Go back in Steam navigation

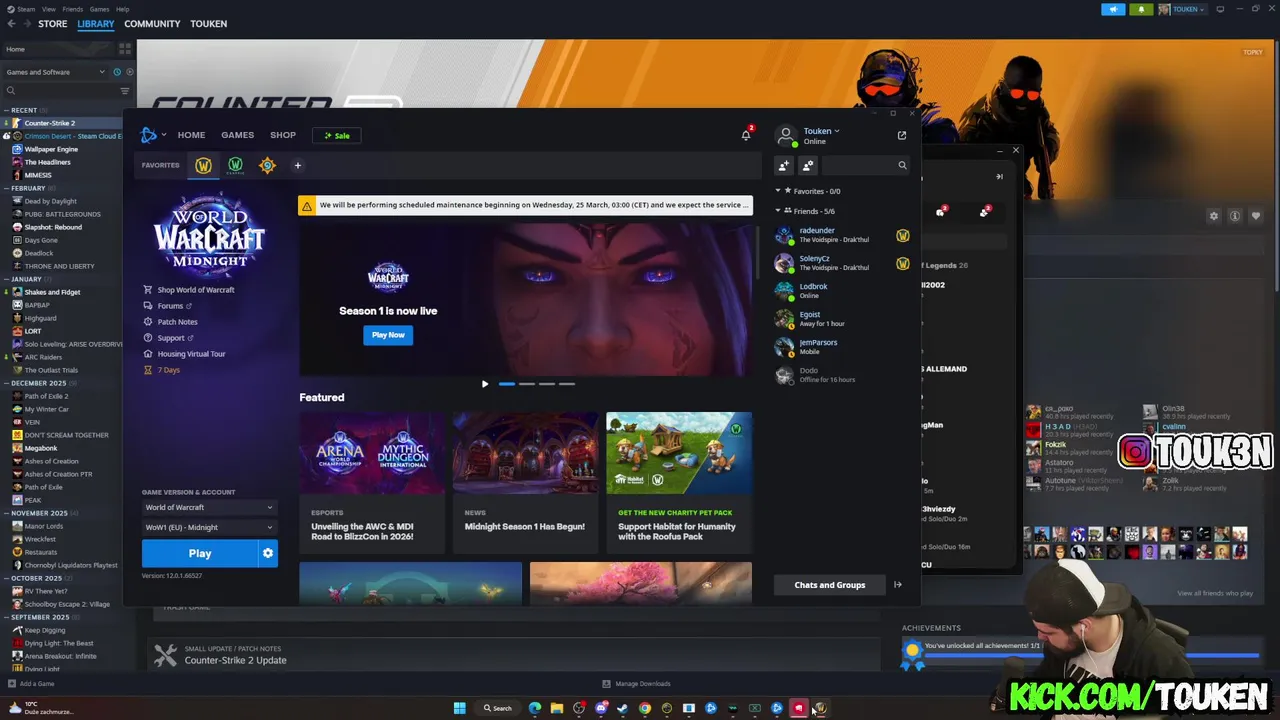[x=12, y=24]
